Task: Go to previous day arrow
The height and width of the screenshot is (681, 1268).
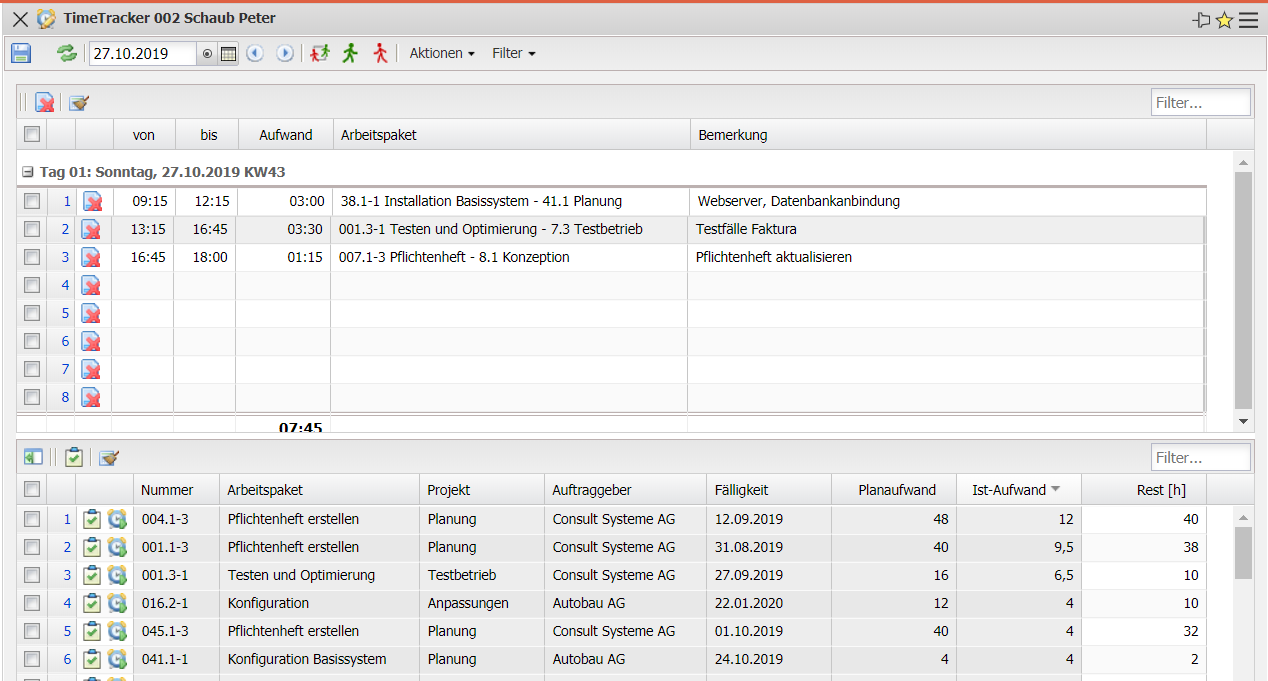Action: tap(255, 54)
